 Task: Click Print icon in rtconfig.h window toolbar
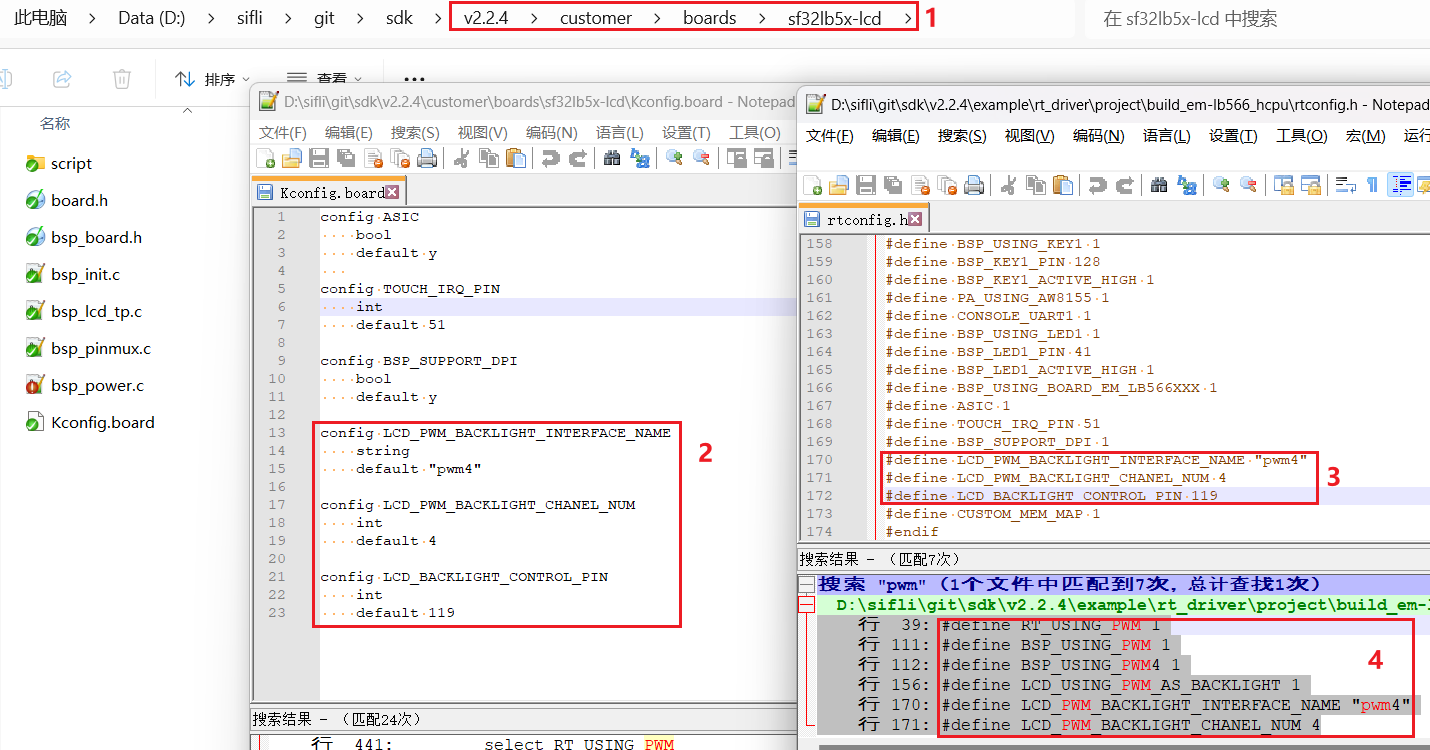[x=974, y=185]
